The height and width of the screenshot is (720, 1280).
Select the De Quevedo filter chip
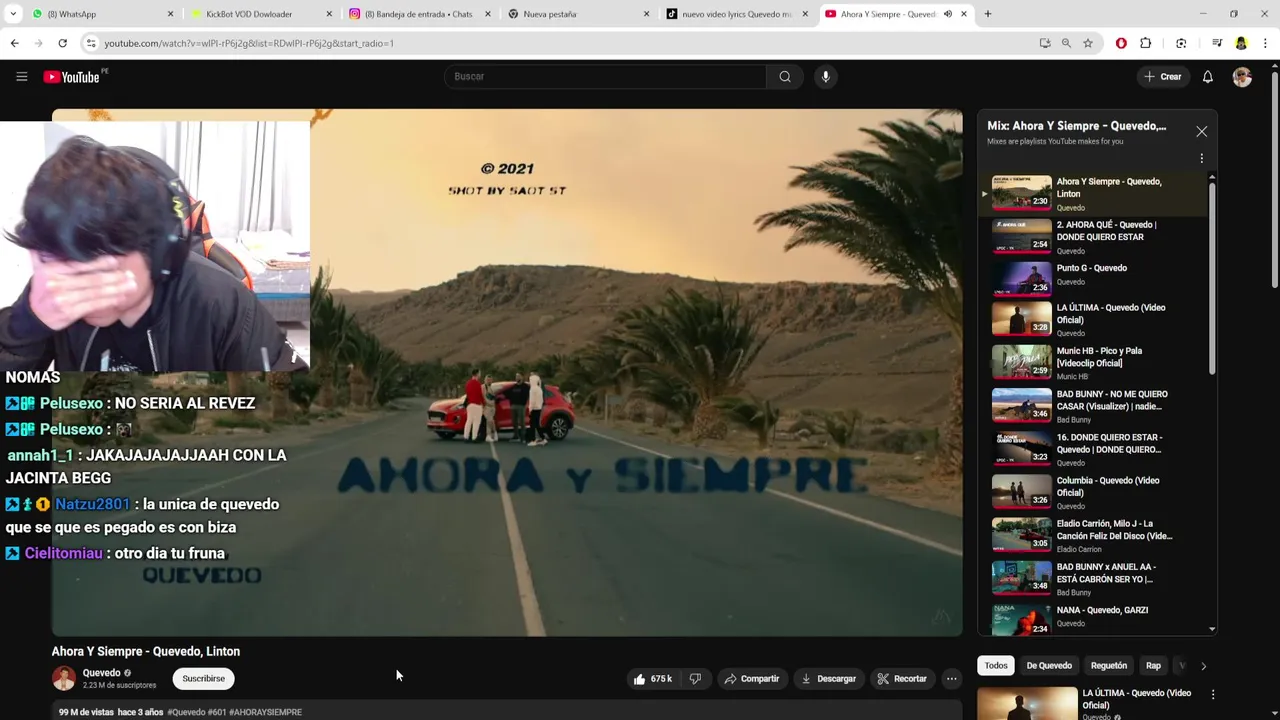1049,666
